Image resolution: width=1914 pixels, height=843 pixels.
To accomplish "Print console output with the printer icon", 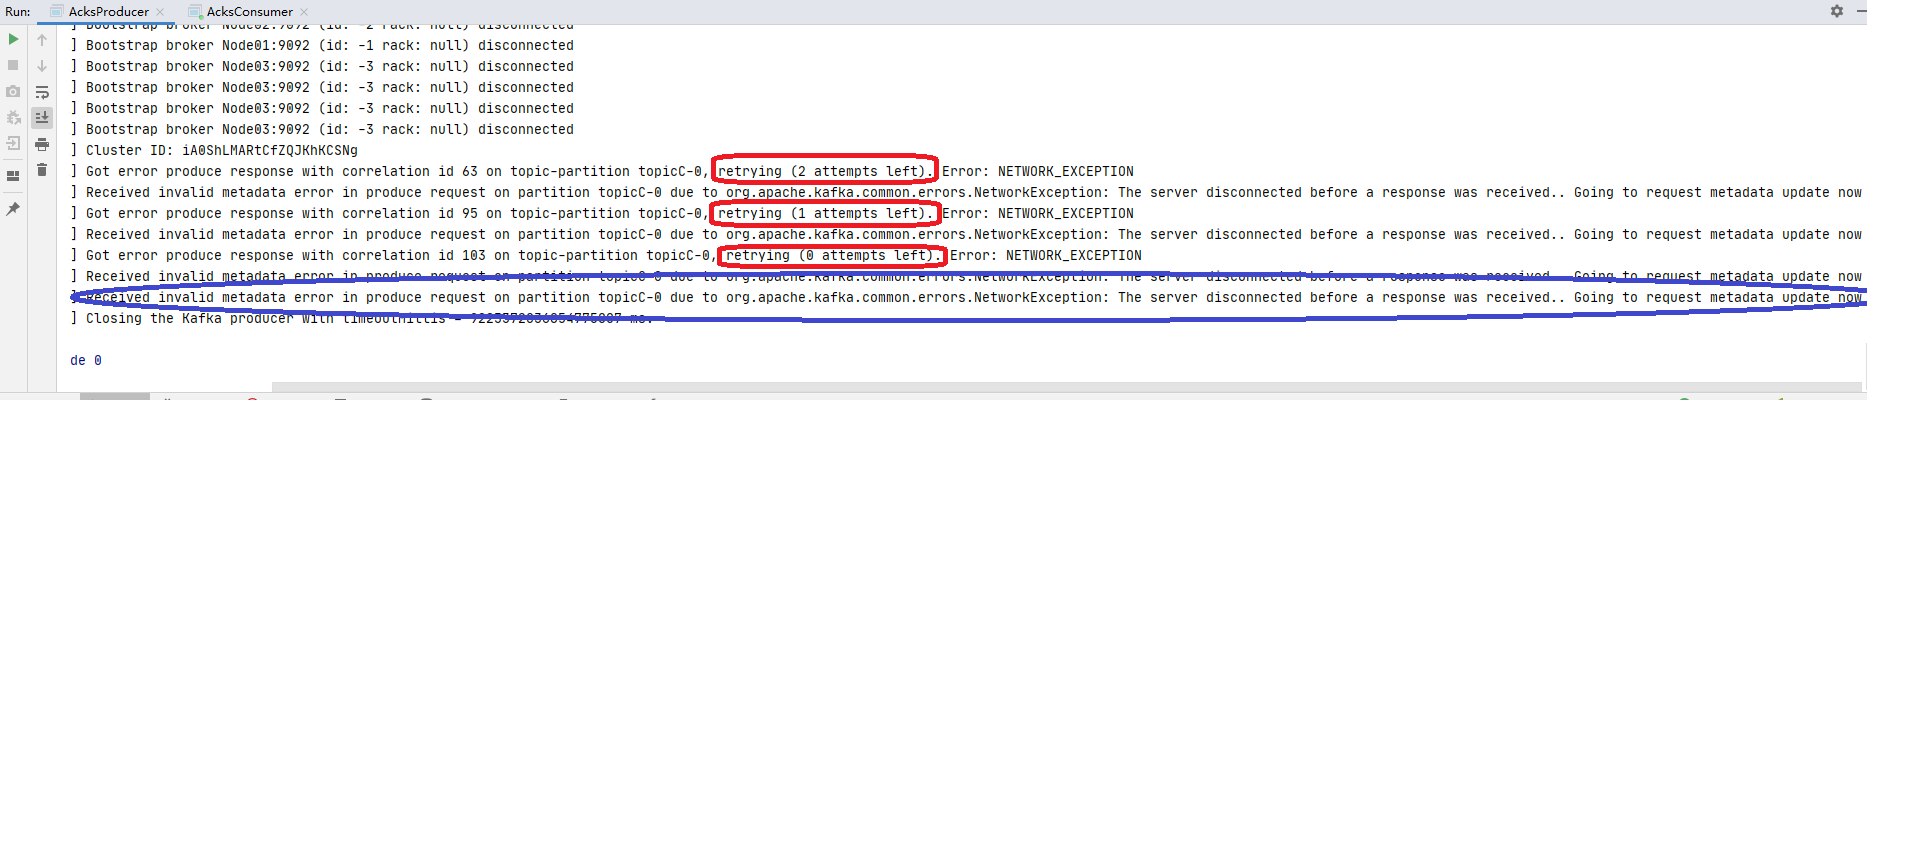I will [42, 144].
